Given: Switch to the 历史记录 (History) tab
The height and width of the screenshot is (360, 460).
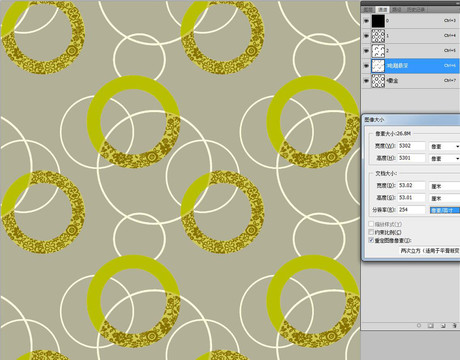Looking at the screenshot, I should click(x=416, y=10).
